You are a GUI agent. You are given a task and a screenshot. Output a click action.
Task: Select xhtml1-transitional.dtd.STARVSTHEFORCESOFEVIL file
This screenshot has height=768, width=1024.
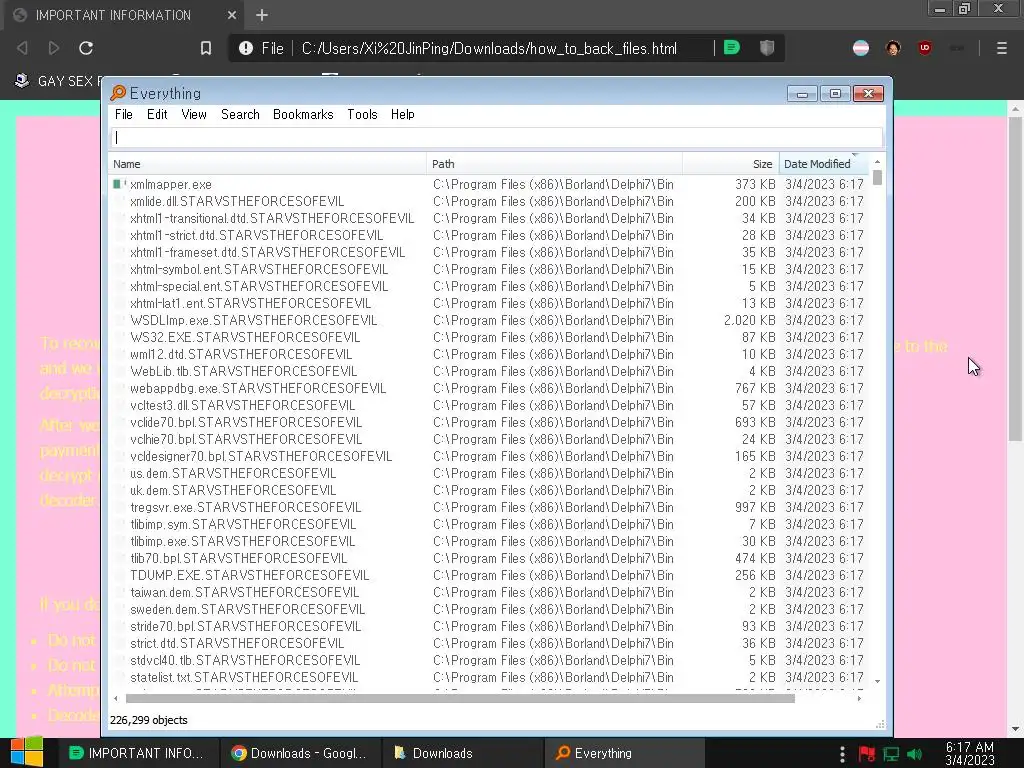coord(272,218)
